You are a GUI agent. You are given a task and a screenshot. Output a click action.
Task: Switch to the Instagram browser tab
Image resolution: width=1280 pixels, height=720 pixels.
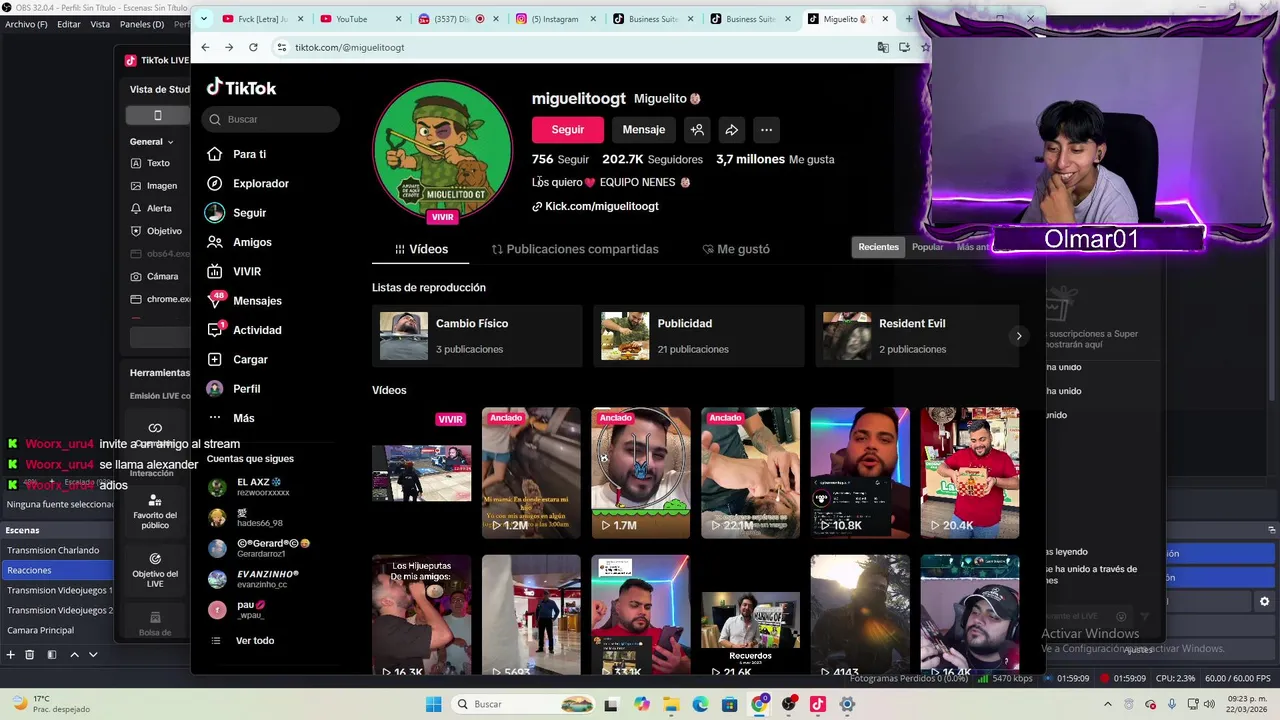[x=555, y=19]
